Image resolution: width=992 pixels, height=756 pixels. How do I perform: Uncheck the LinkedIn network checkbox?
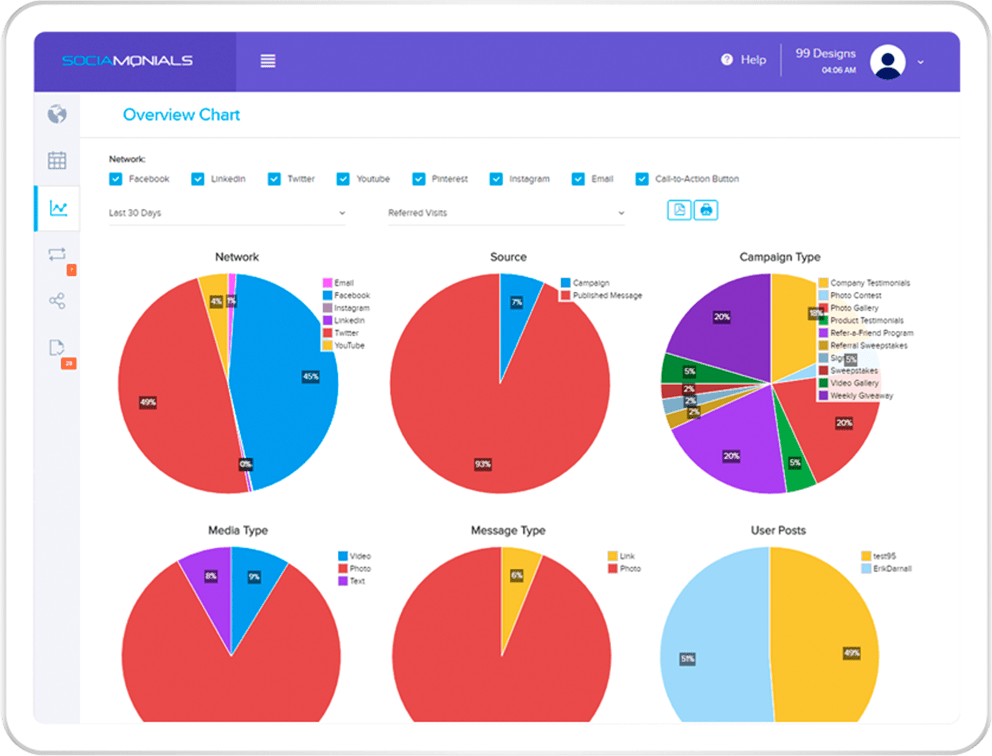coord(198,179)
